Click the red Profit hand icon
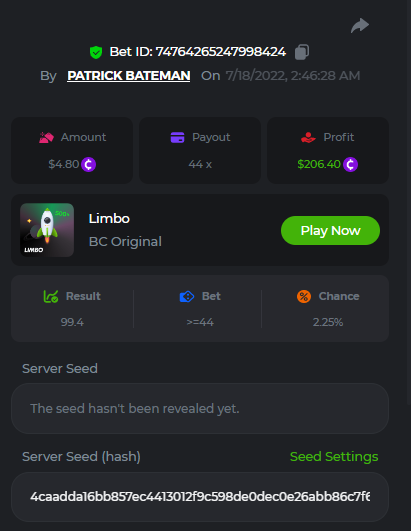This screenshot has width=411, height=531. 308,137
